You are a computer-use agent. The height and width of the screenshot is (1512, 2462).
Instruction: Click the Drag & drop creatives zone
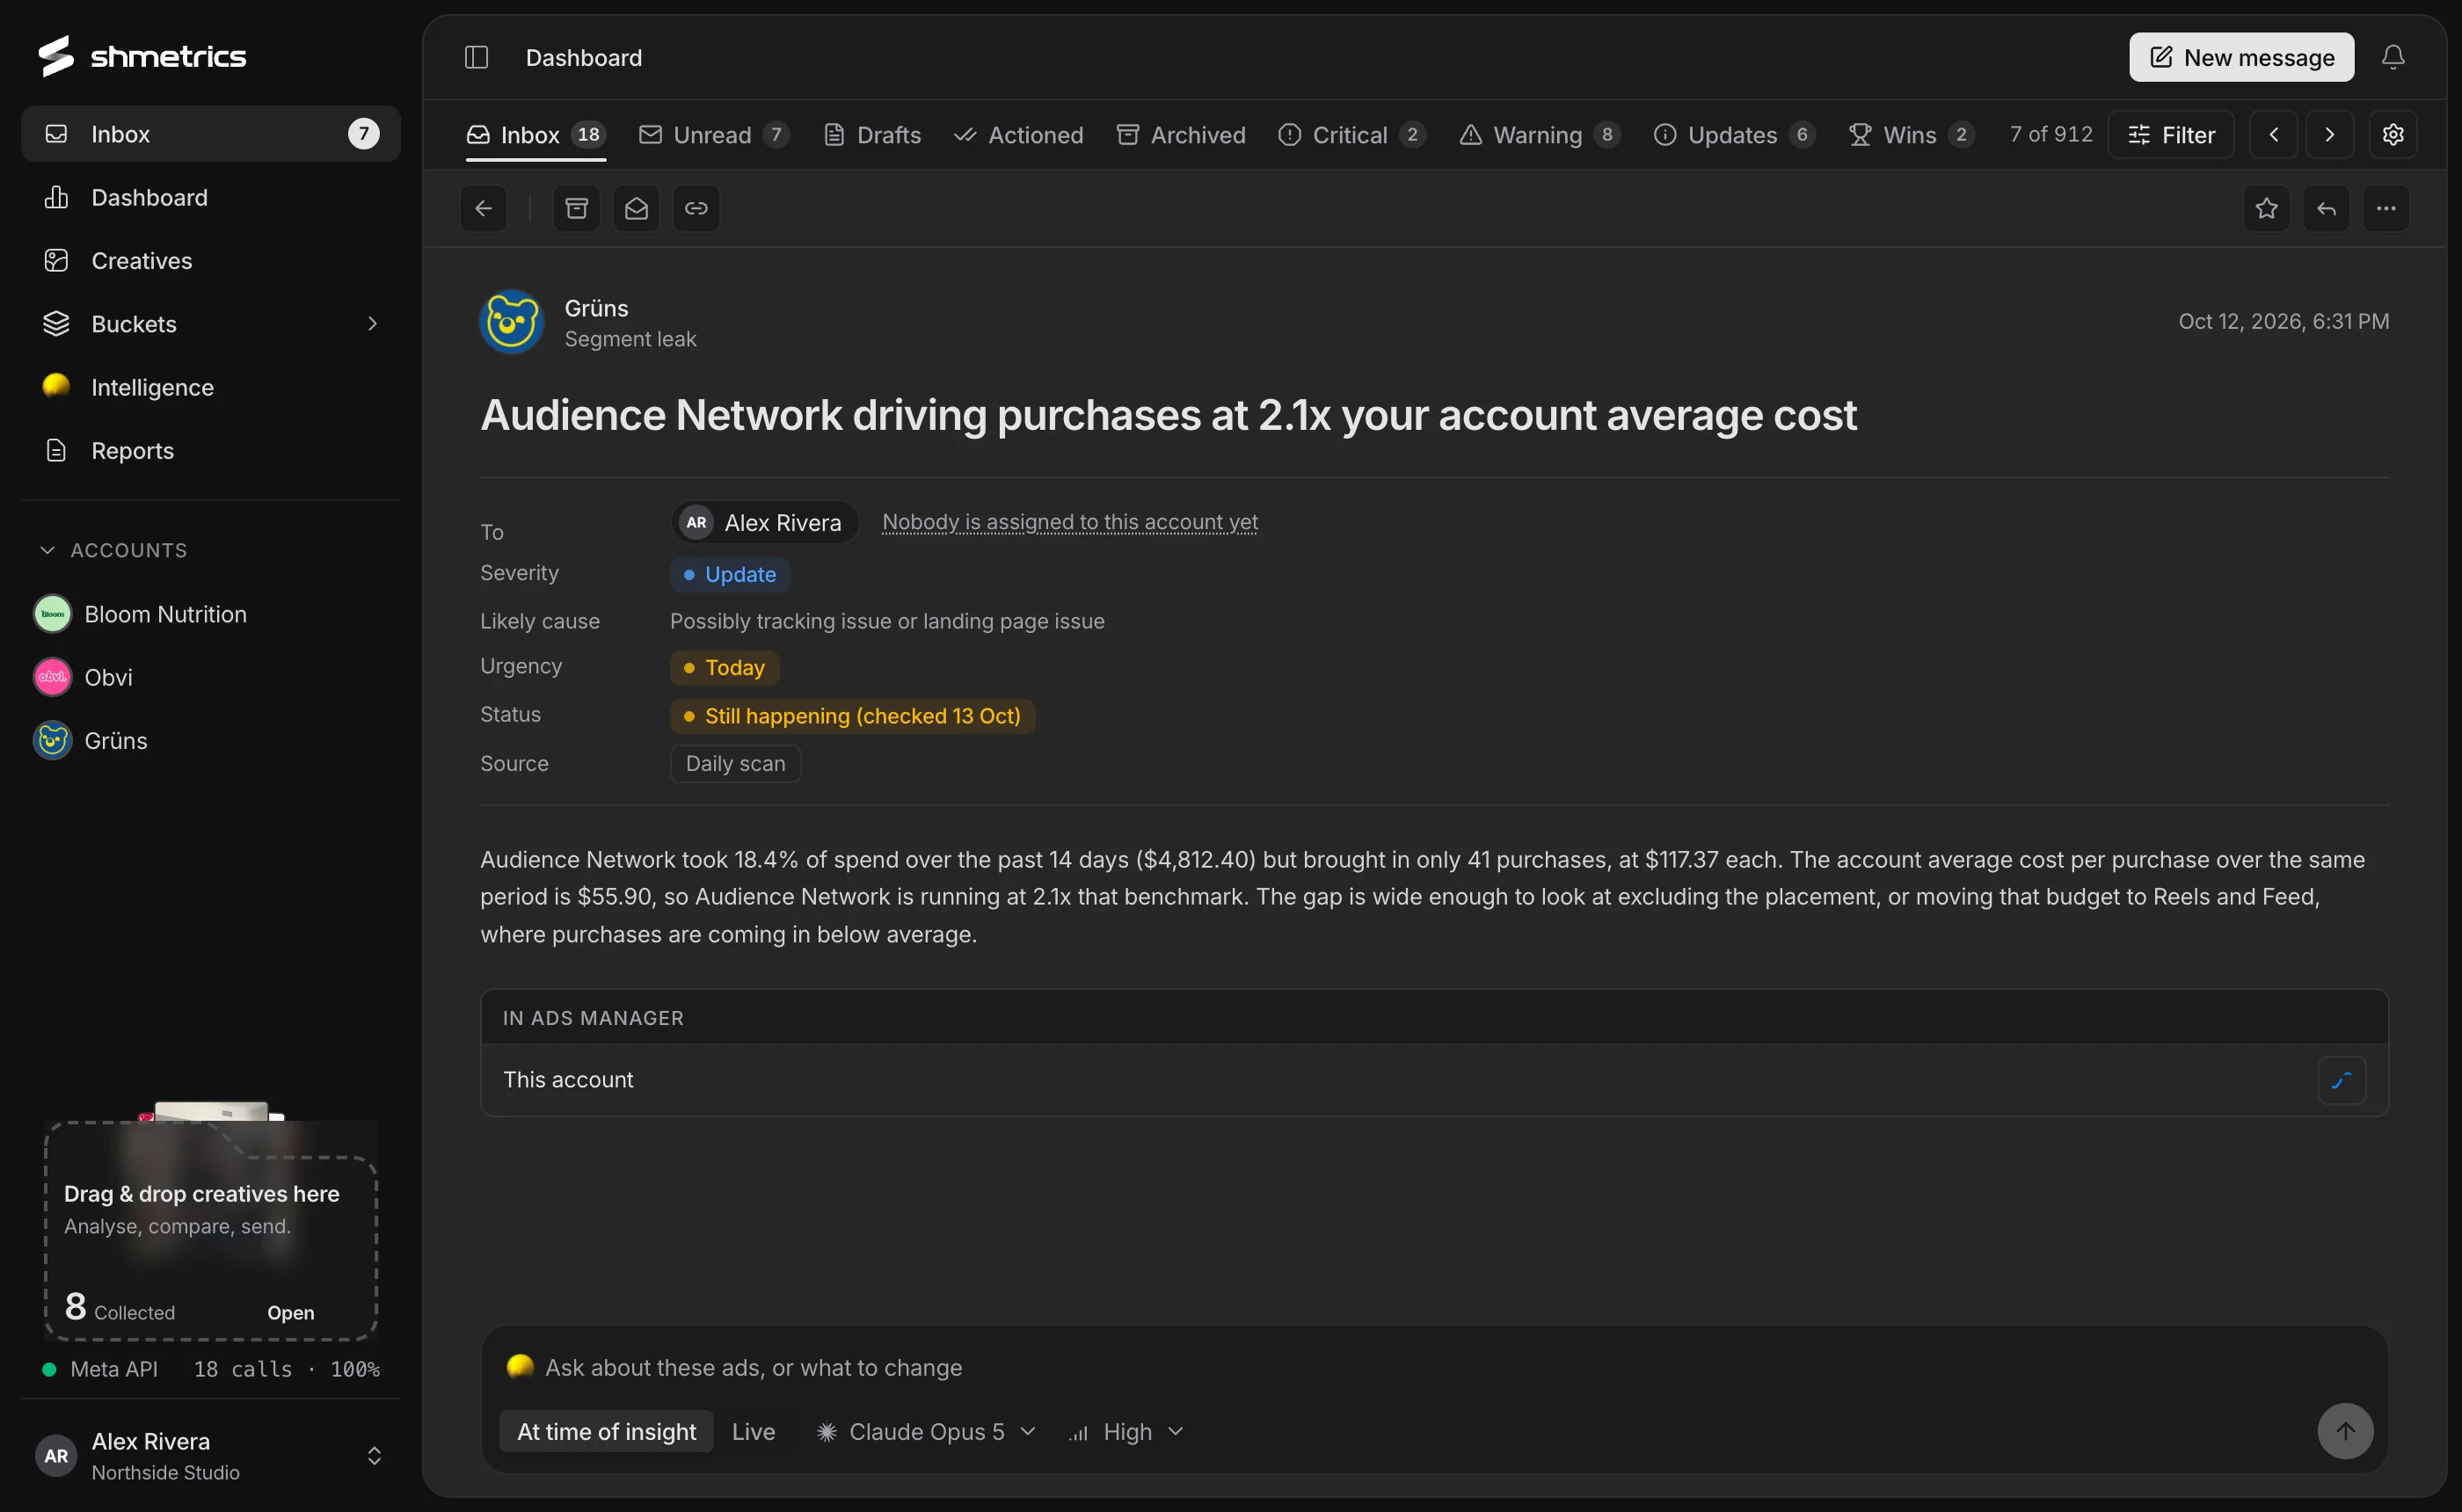pyautogui.click(x=211, y=1231)
